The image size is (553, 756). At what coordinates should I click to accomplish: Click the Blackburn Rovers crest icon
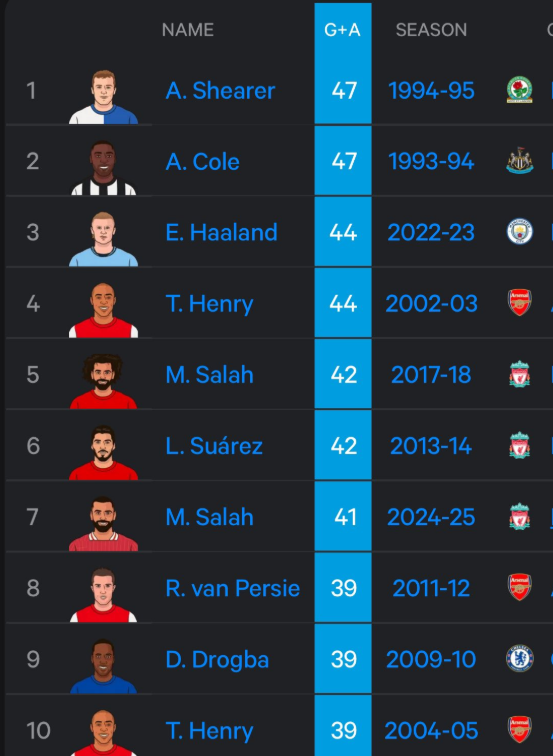[x=519, y=90]
